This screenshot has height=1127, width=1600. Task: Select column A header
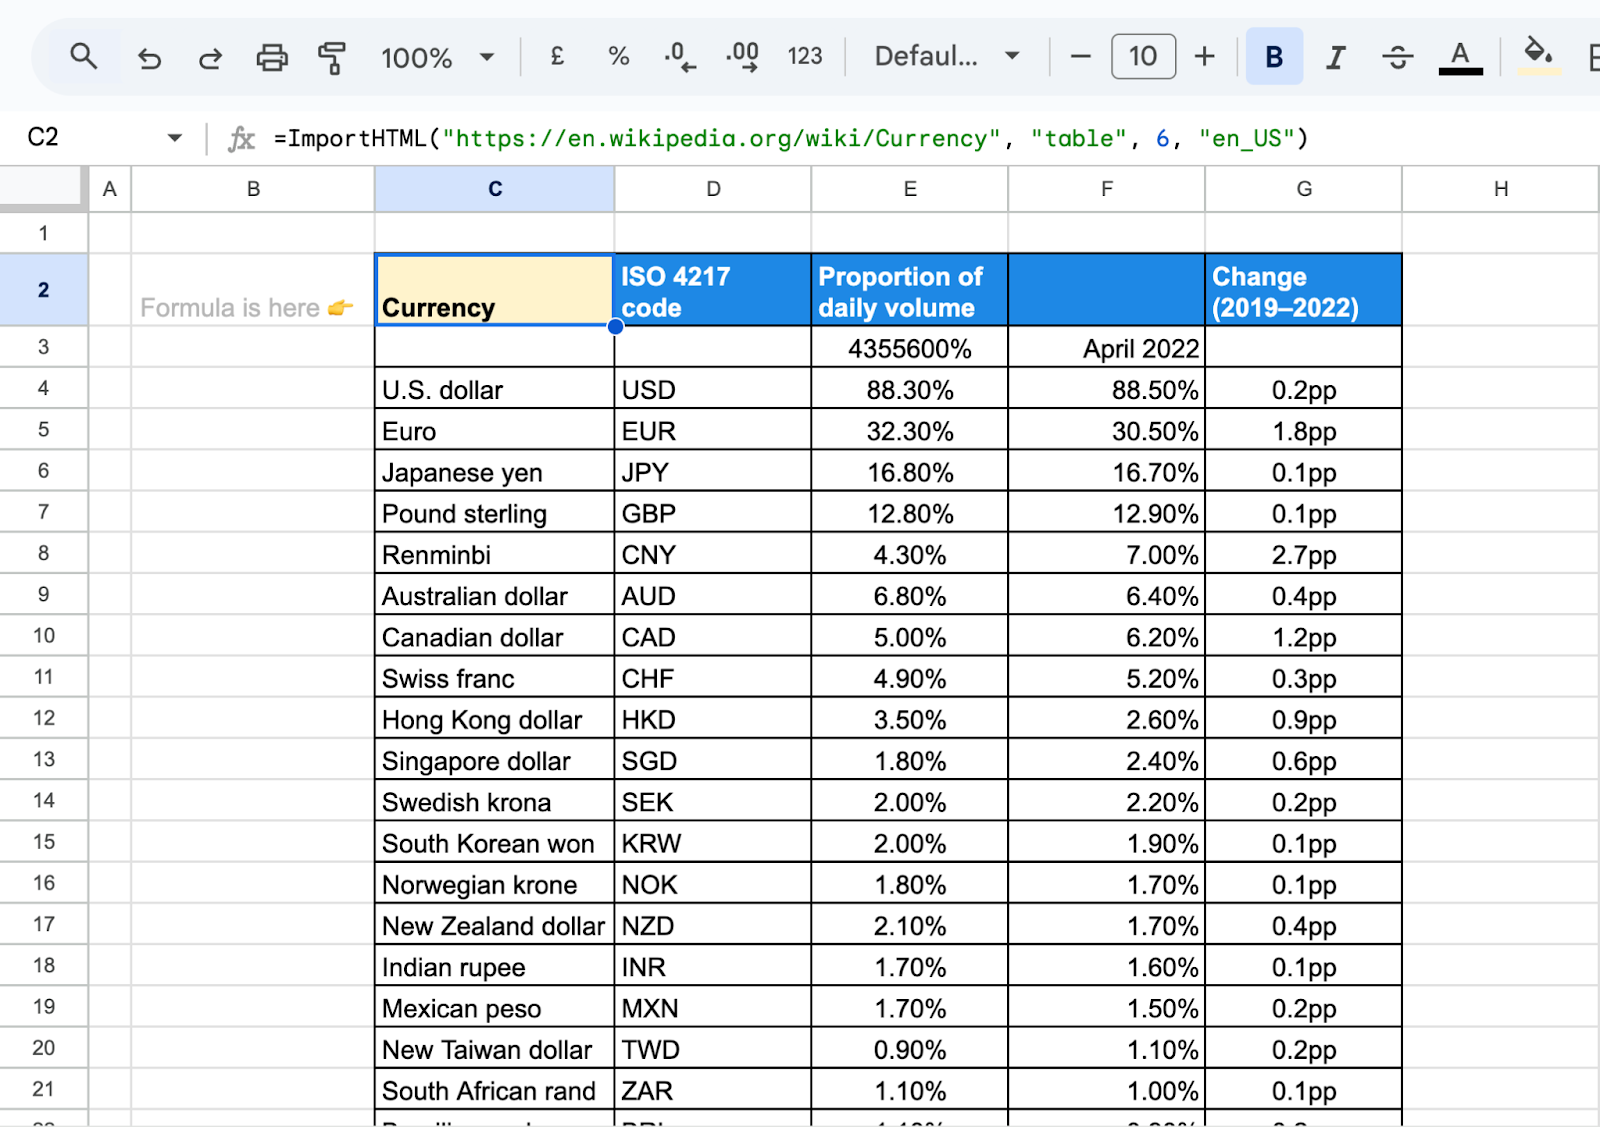[110, 189]
